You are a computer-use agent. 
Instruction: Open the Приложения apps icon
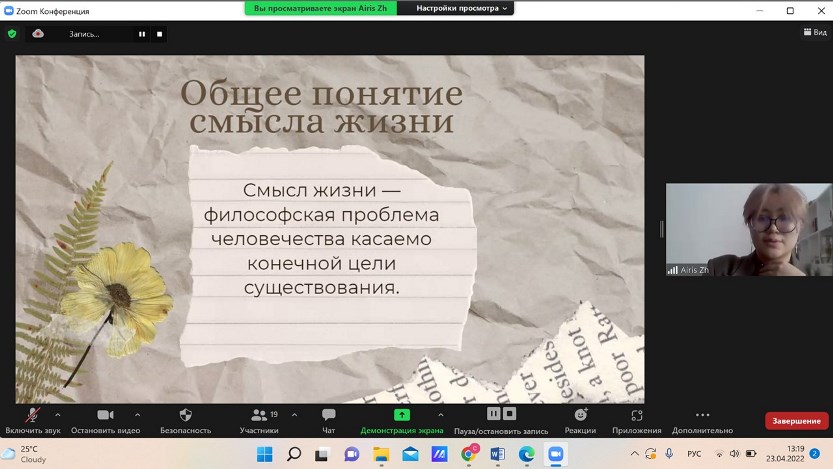coord(637,415)
